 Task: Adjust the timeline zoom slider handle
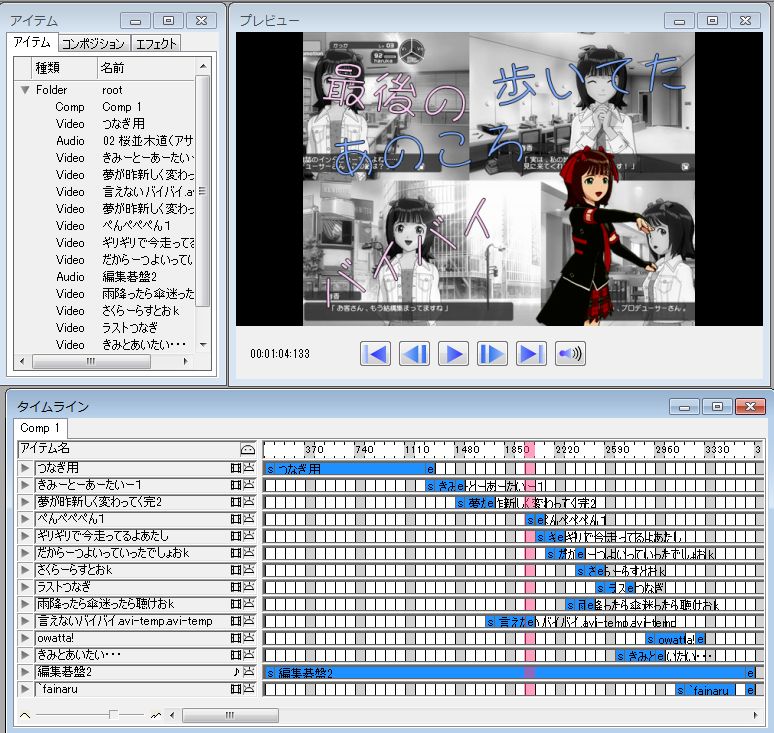[113, 715]
